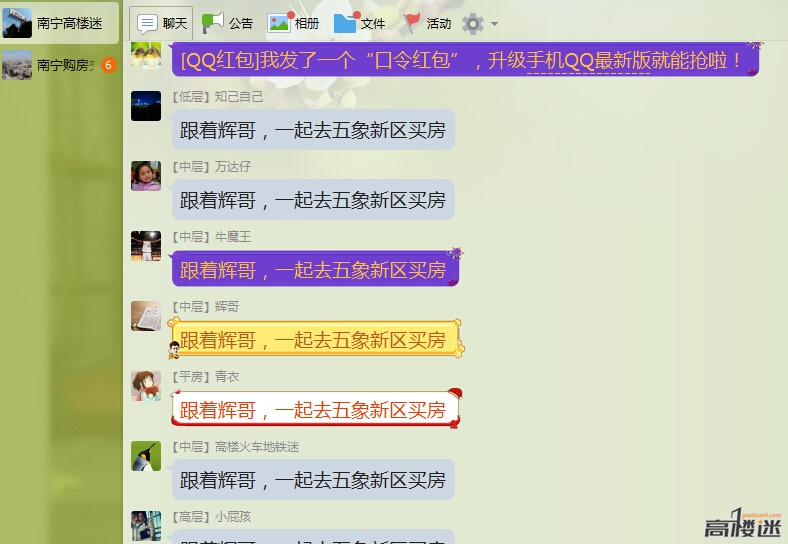The height and width of the screenshot is (544, 788).
Task: Click the 公告 green megaphone icon
Action: pyautogui.click(x=213, y=23)
